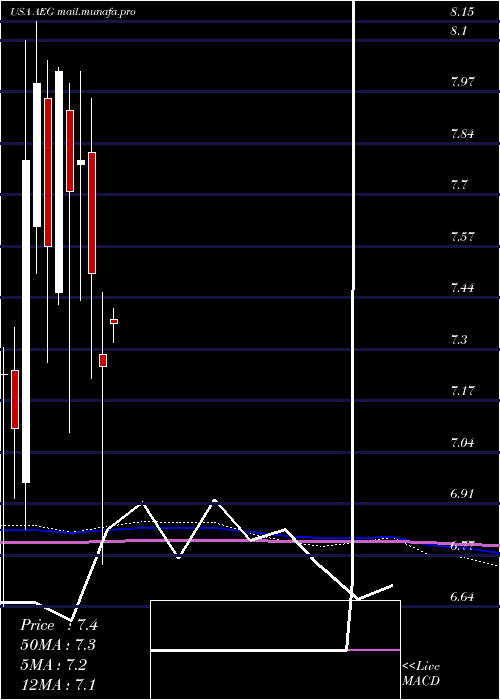This screenshot has width=500, height=700.
Task: Click the '<<Live MACD' label
Action: (421, 674)
